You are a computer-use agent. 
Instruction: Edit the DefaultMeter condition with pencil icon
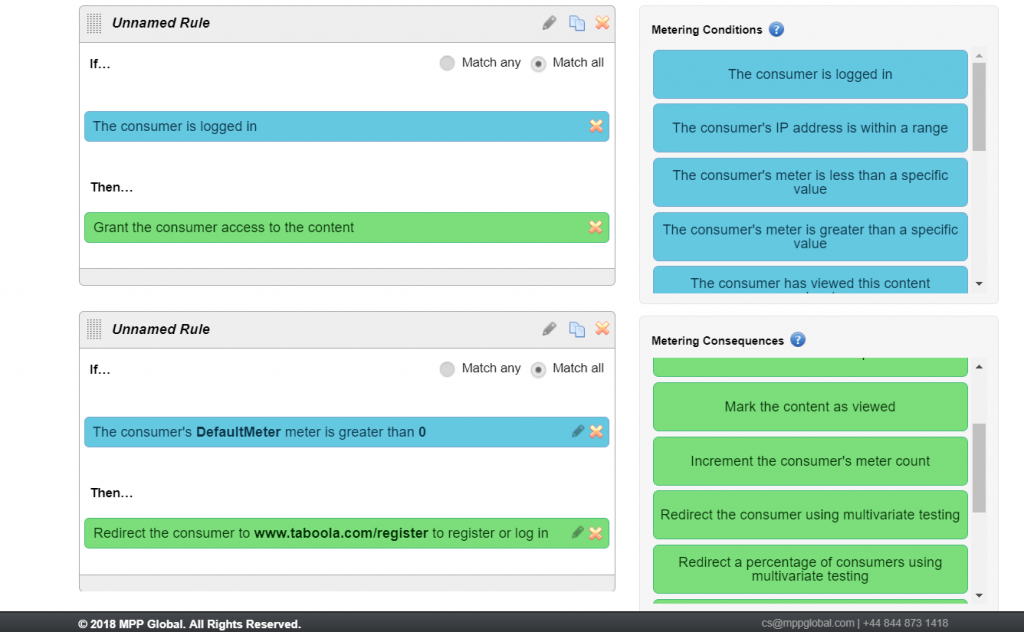[577, 432]
